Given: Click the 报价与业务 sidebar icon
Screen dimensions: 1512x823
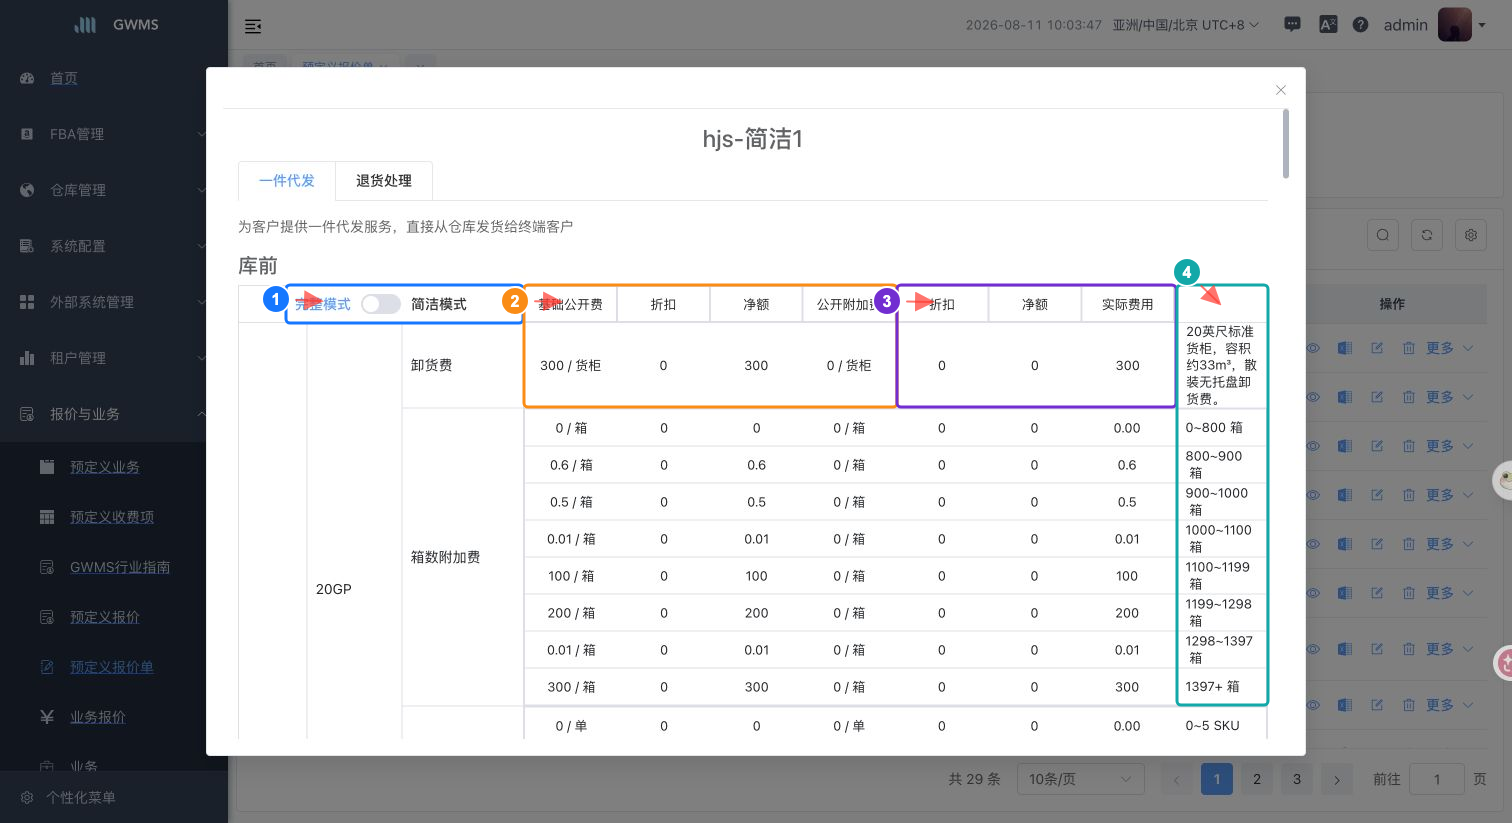Looking at the screenshot, I should tap(27, 414).
